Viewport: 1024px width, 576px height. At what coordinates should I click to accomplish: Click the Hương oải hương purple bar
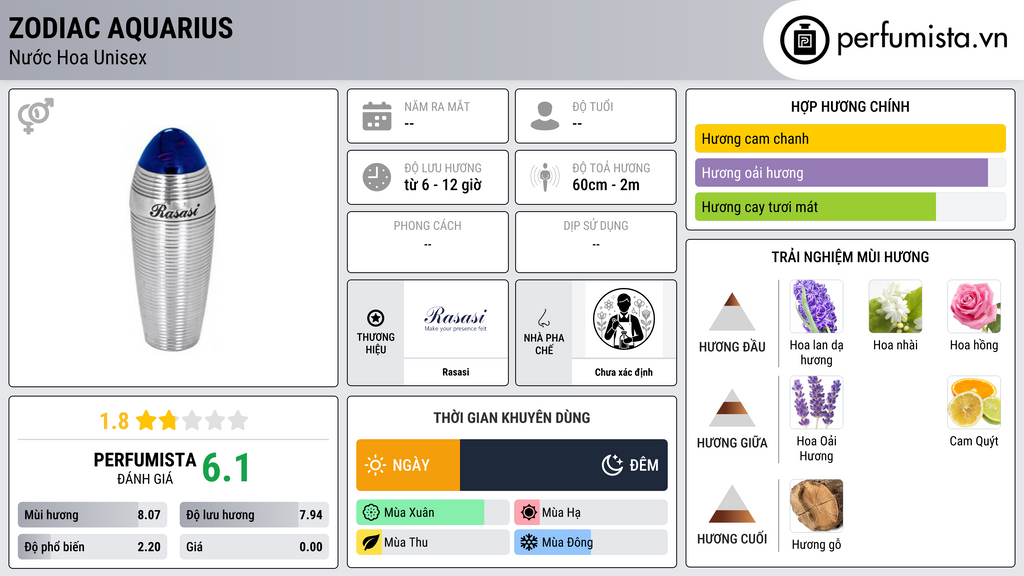click(x=850, y=173)
